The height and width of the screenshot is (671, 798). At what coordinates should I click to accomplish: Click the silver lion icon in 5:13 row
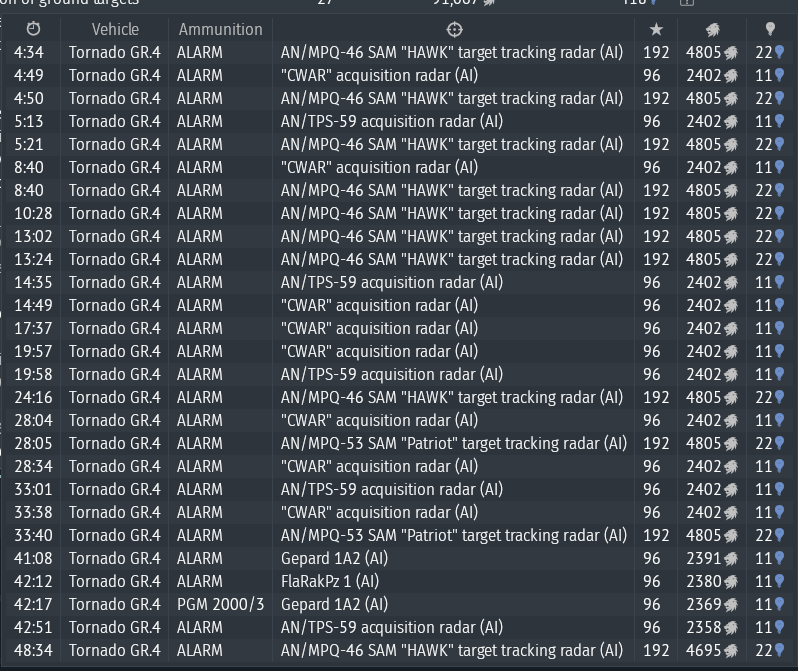coord(731,122)
